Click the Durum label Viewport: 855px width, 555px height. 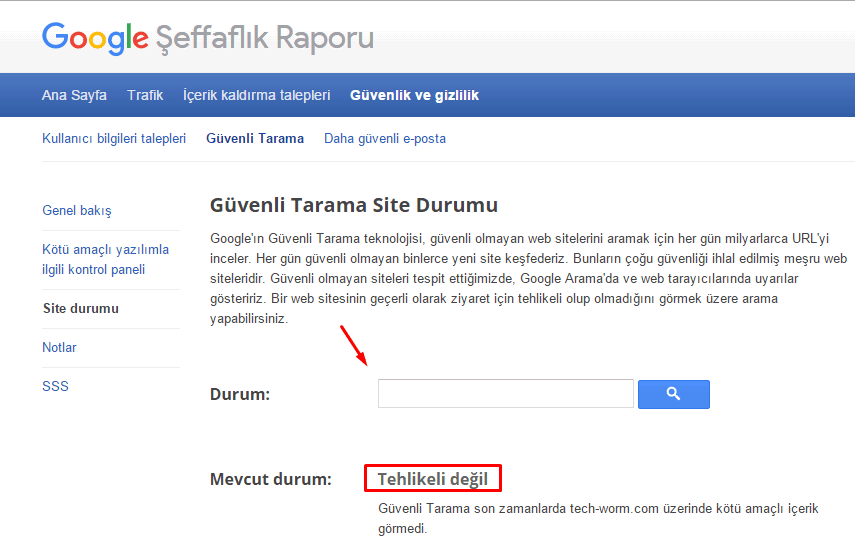coord(240,394)
